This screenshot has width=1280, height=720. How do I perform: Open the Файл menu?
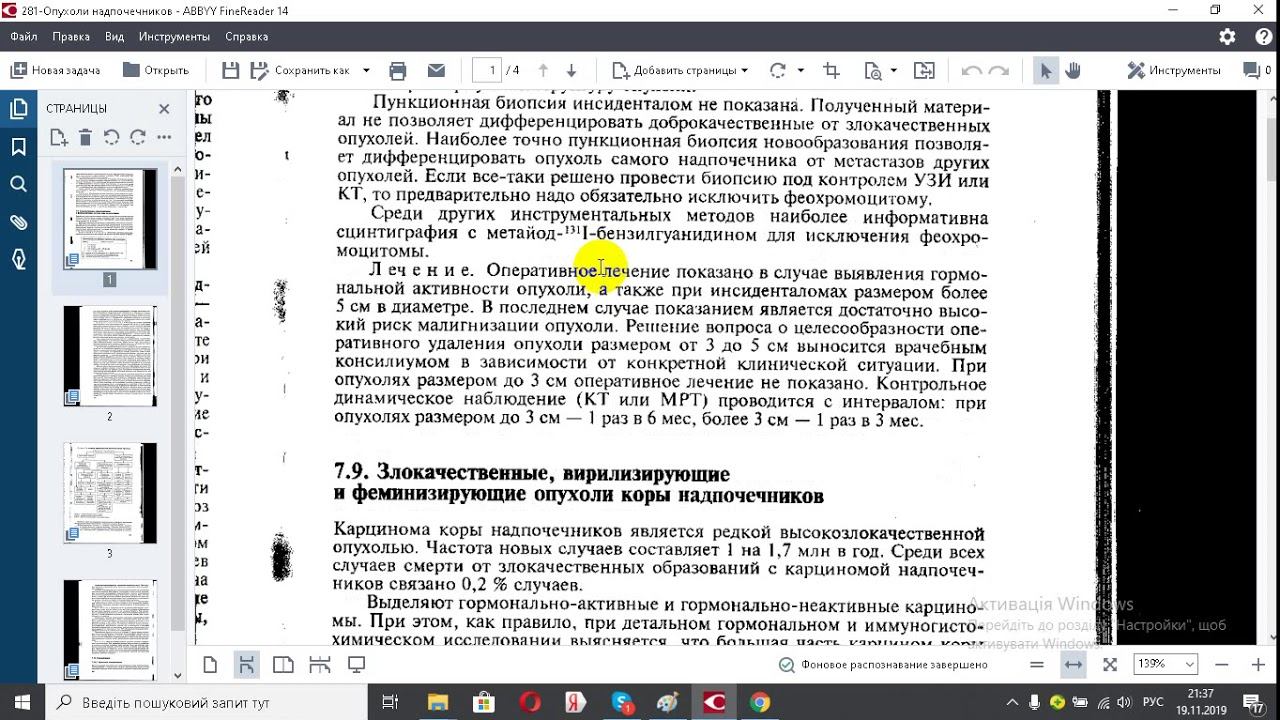[x=24, y=37]
